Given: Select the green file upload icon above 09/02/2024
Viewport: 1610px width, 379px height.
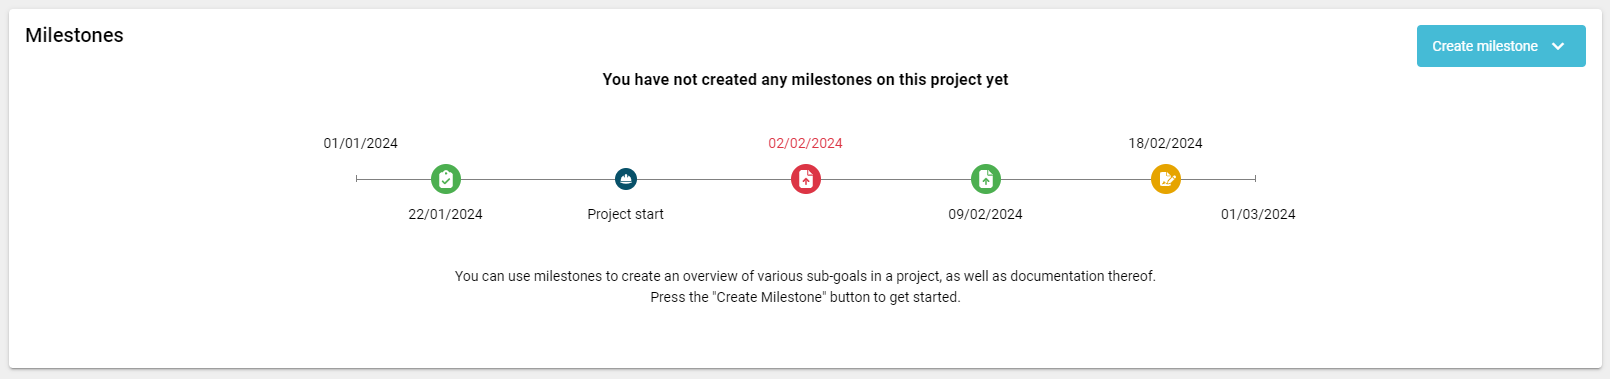Looking at the screenshot, I should tap(986, 179).
